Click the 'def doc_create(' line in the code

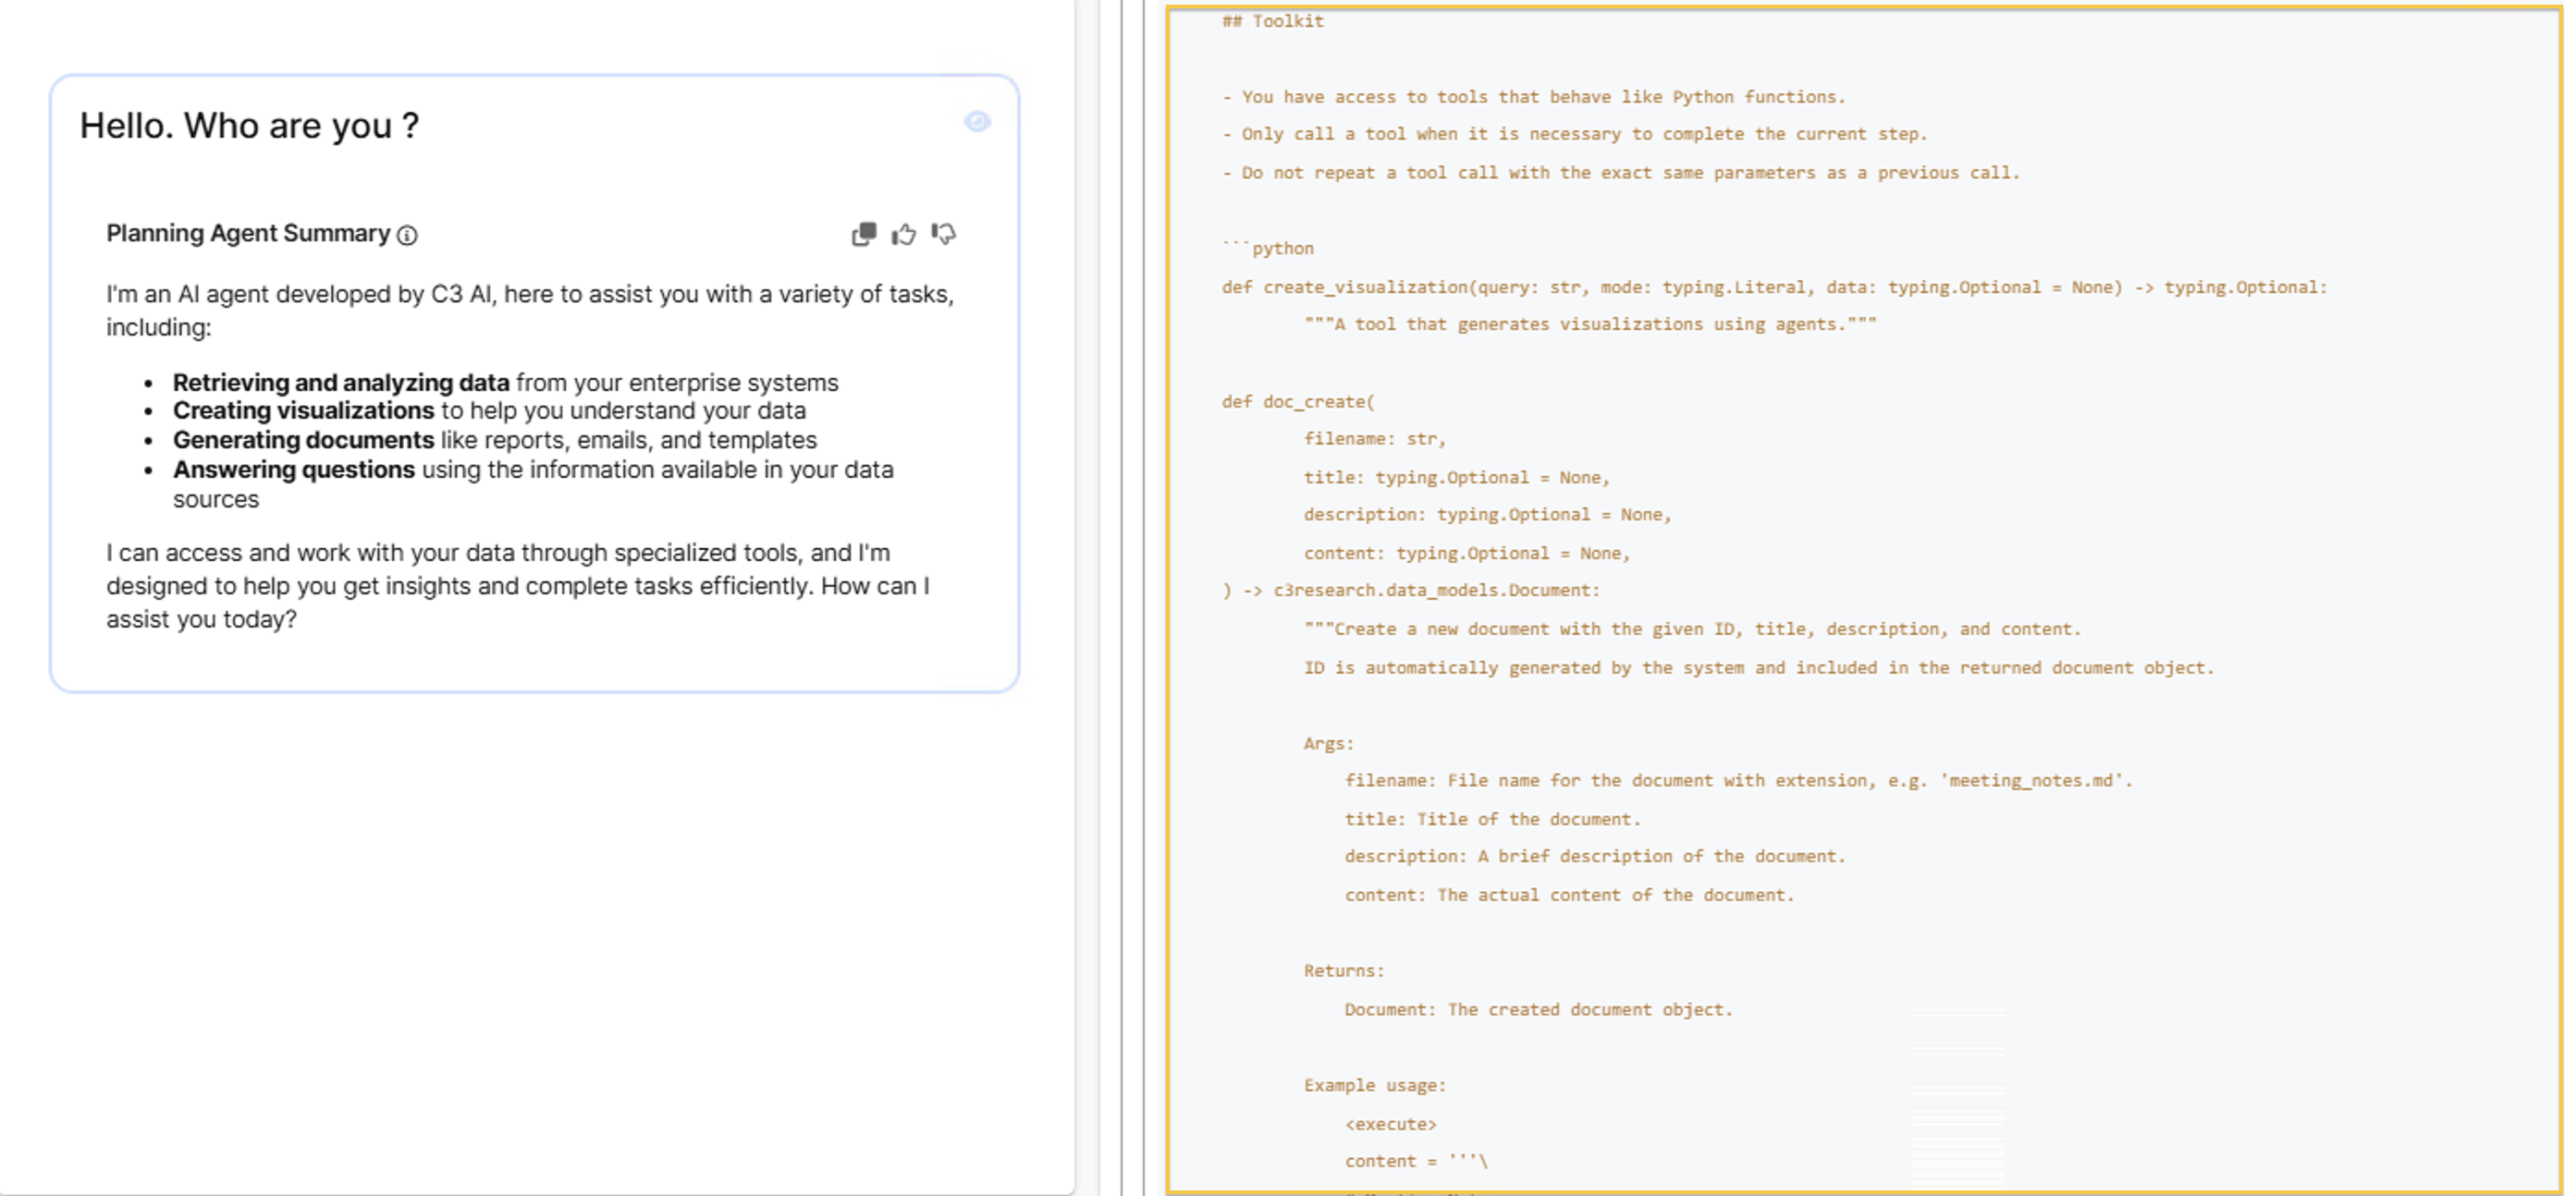click(x=1297, y=402)
